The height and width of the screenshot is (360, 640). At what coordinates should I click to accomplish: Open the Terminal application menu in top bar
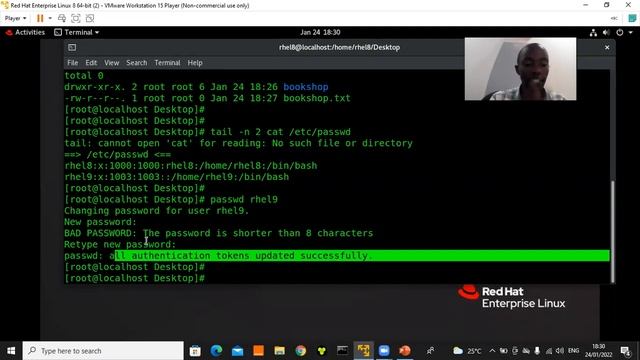click(77, 32)
